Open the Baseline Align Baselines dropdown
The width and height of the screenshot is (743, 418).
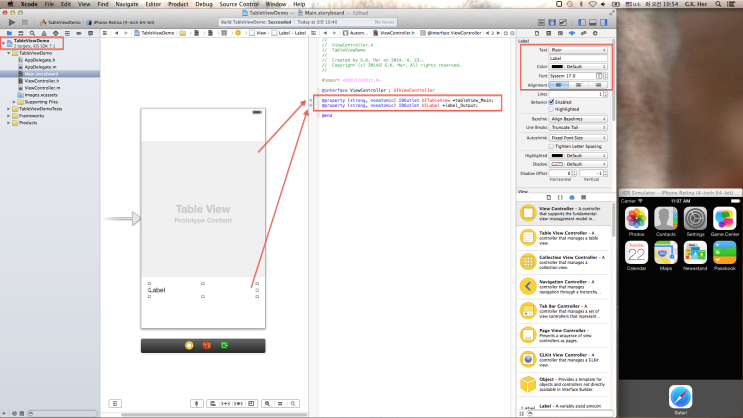tap(578, 119)
